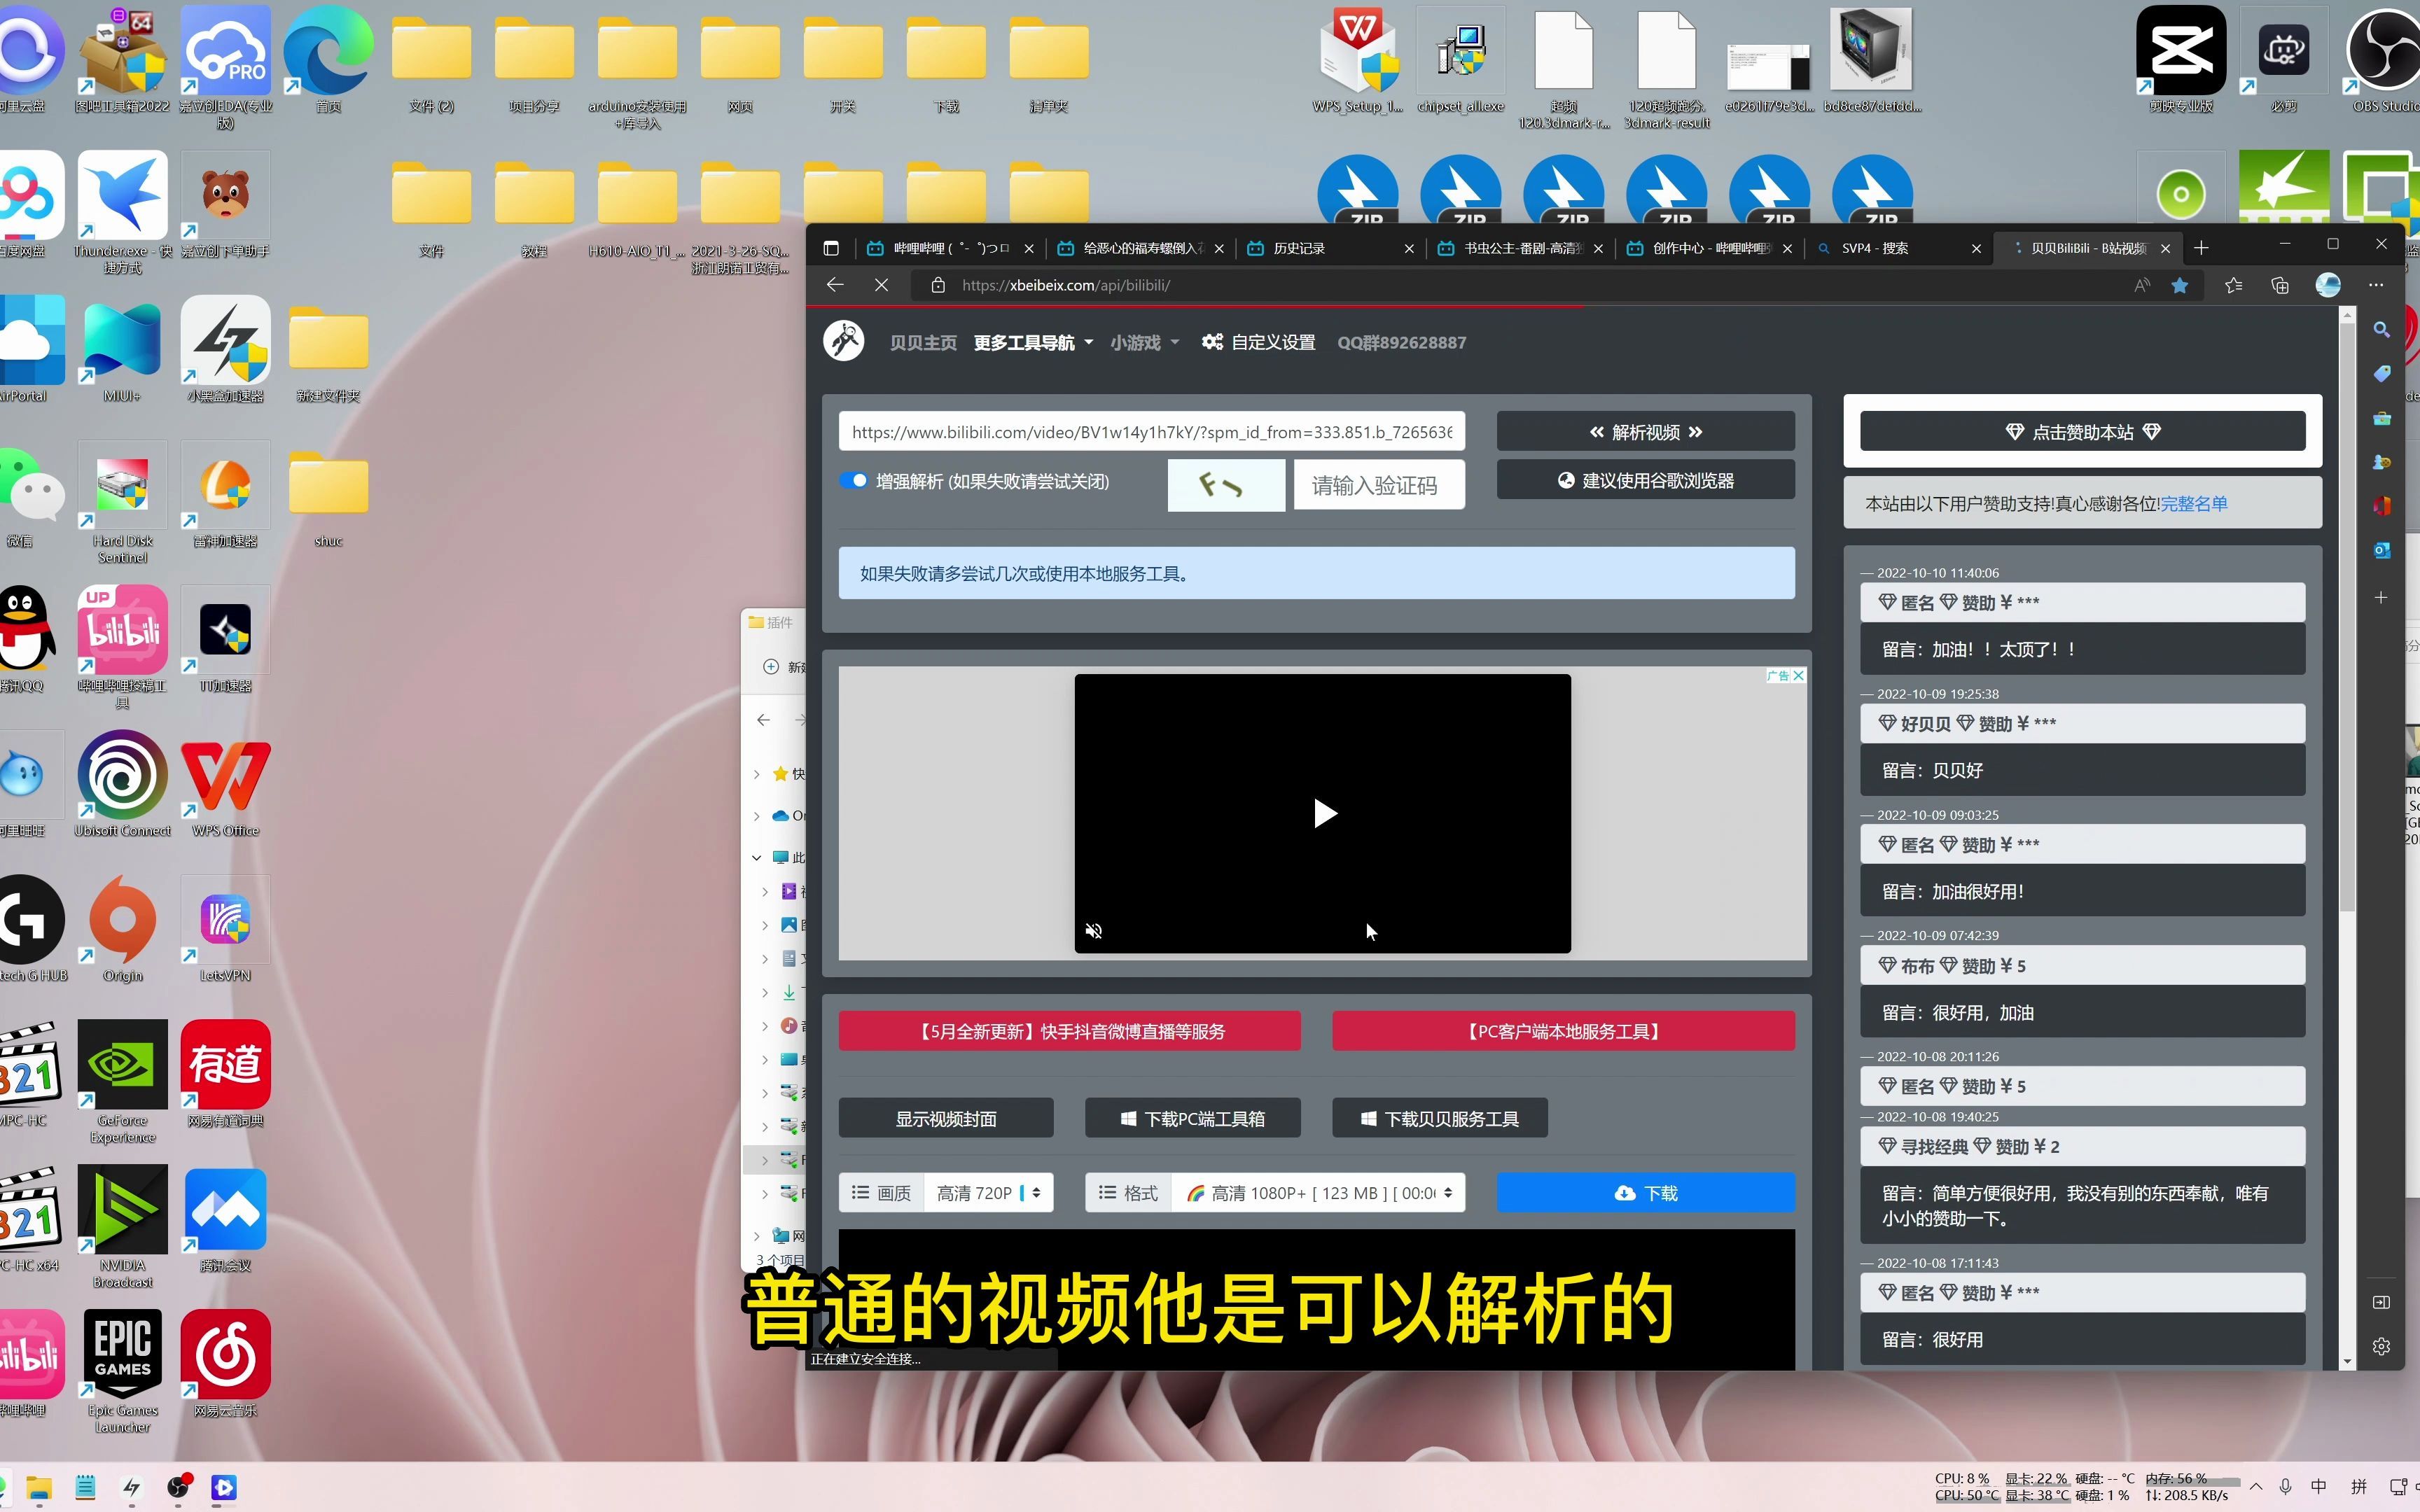Open the Hard Disk Sentinel shortcut

[x=123, y=503]
